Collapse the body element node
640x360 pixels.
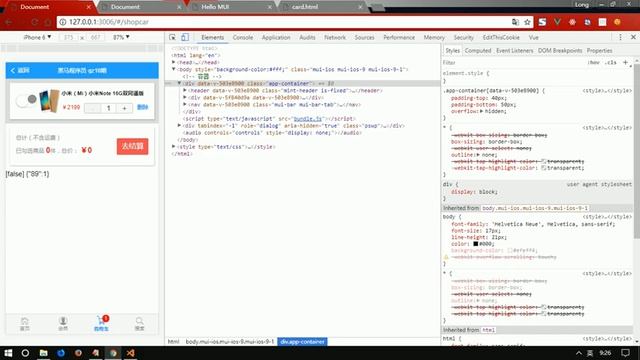coord(174,69)
